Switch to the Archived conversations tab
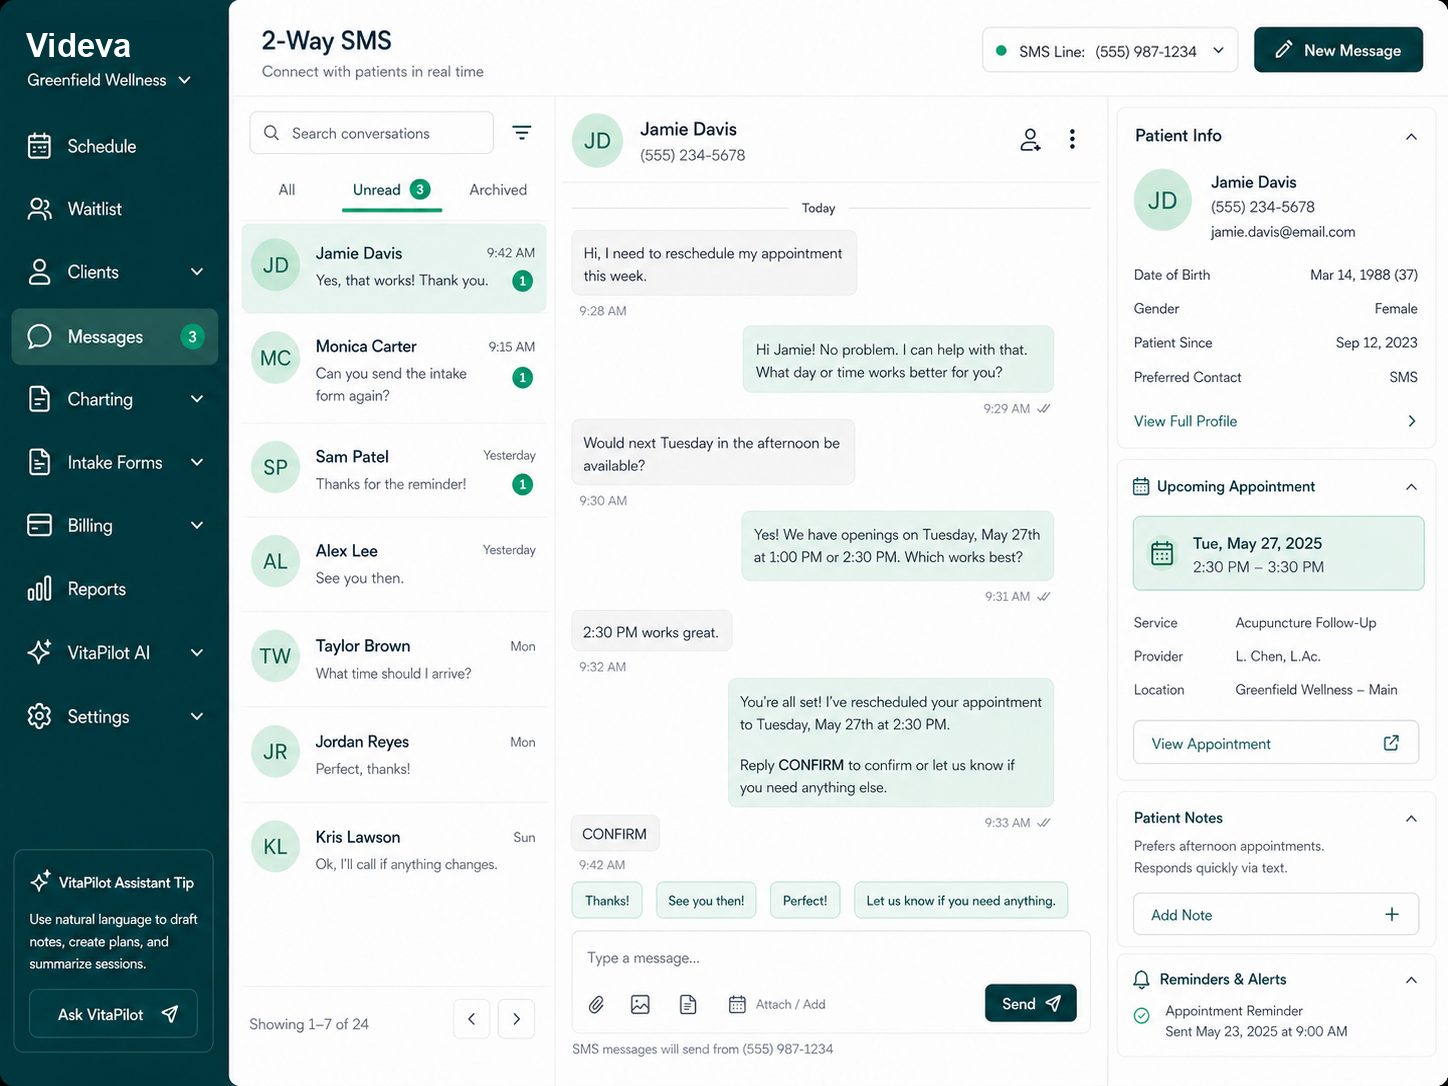1448x1086 pixels. pyautogui.click(x=496, y=190)
